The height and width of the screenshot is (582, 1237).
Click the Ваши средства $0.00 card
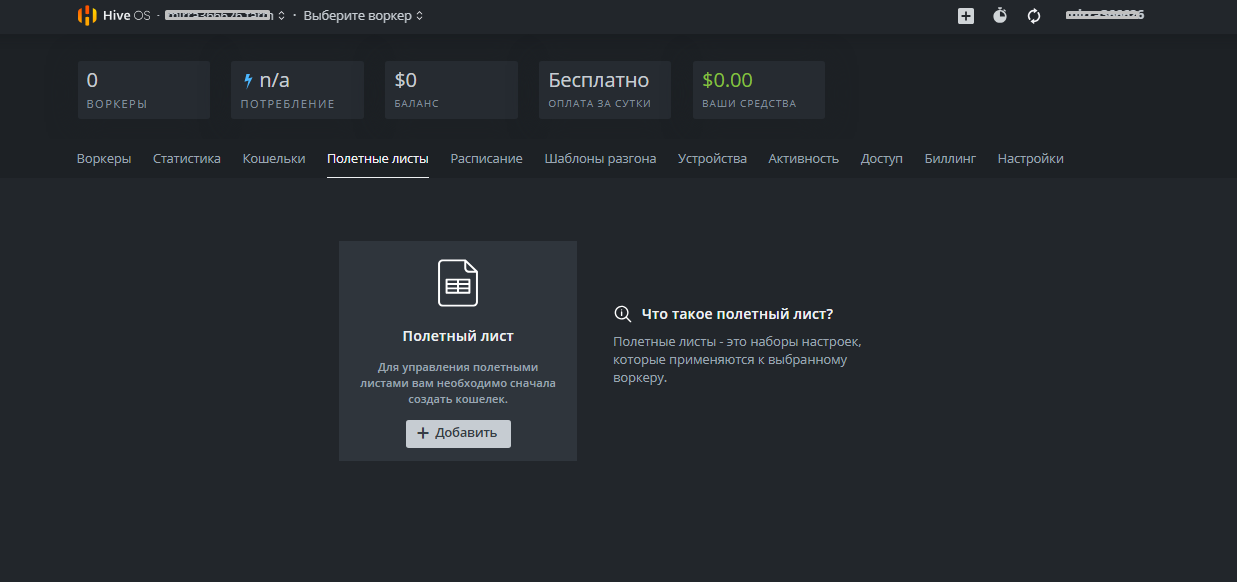758,90
